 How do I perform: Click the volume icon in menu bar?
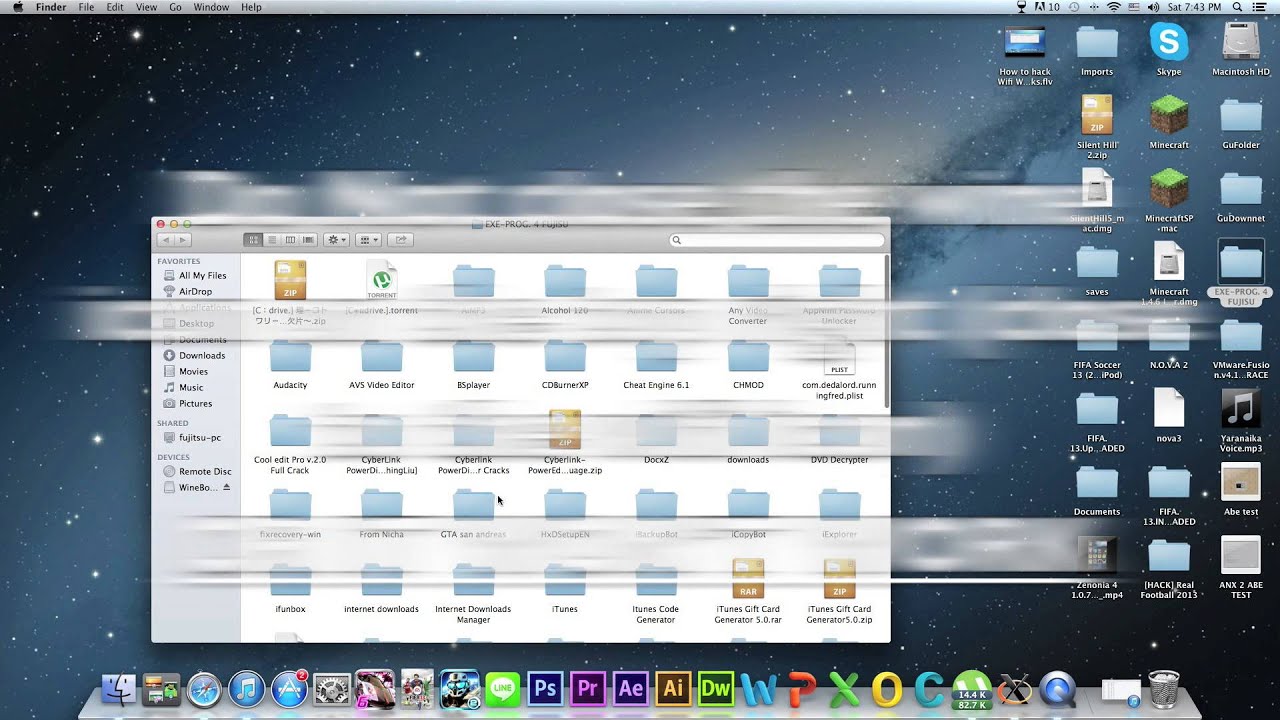click(1153, 7)
